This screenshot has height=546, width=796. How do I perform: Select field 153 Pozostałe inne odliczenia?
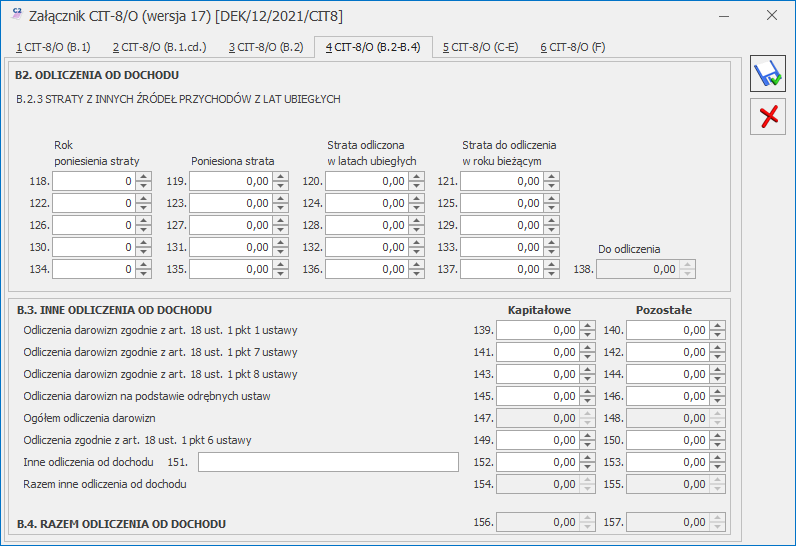pos(667,462)
